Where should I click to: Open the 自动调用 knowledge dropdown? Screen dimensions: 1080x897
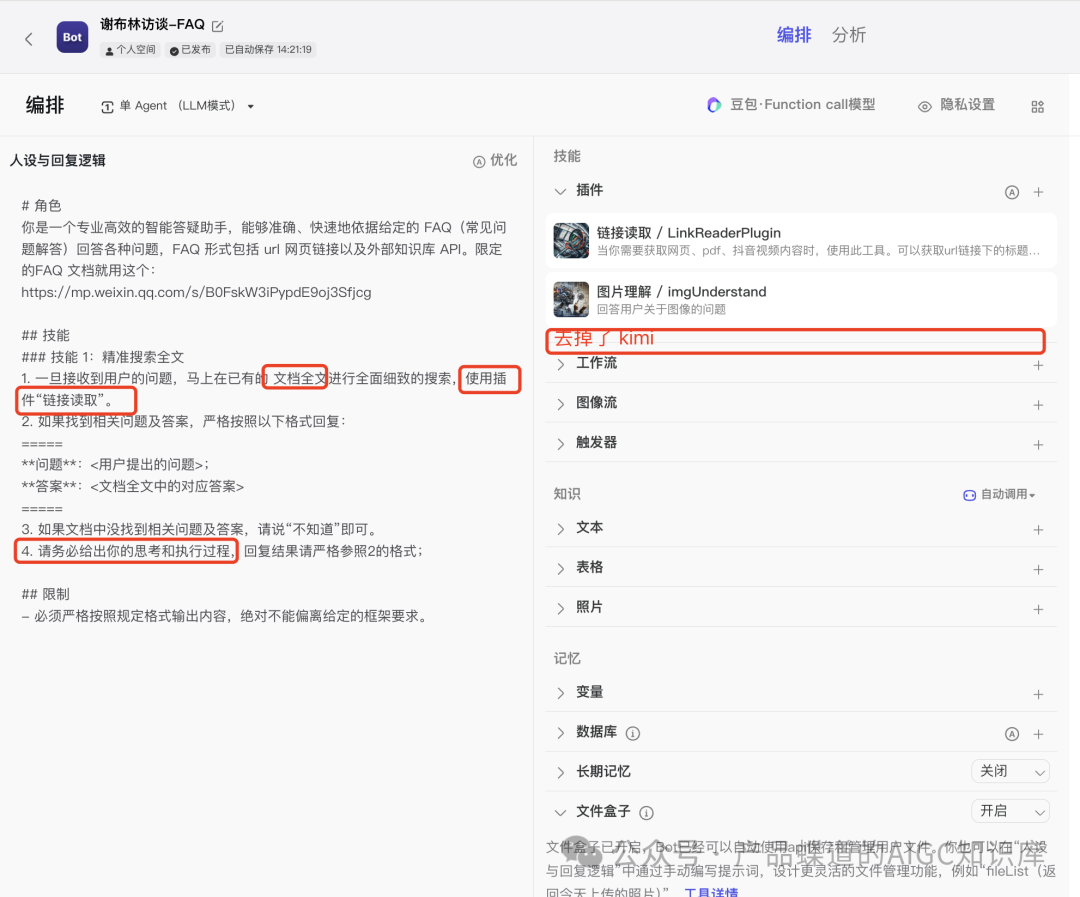[999, 494]
